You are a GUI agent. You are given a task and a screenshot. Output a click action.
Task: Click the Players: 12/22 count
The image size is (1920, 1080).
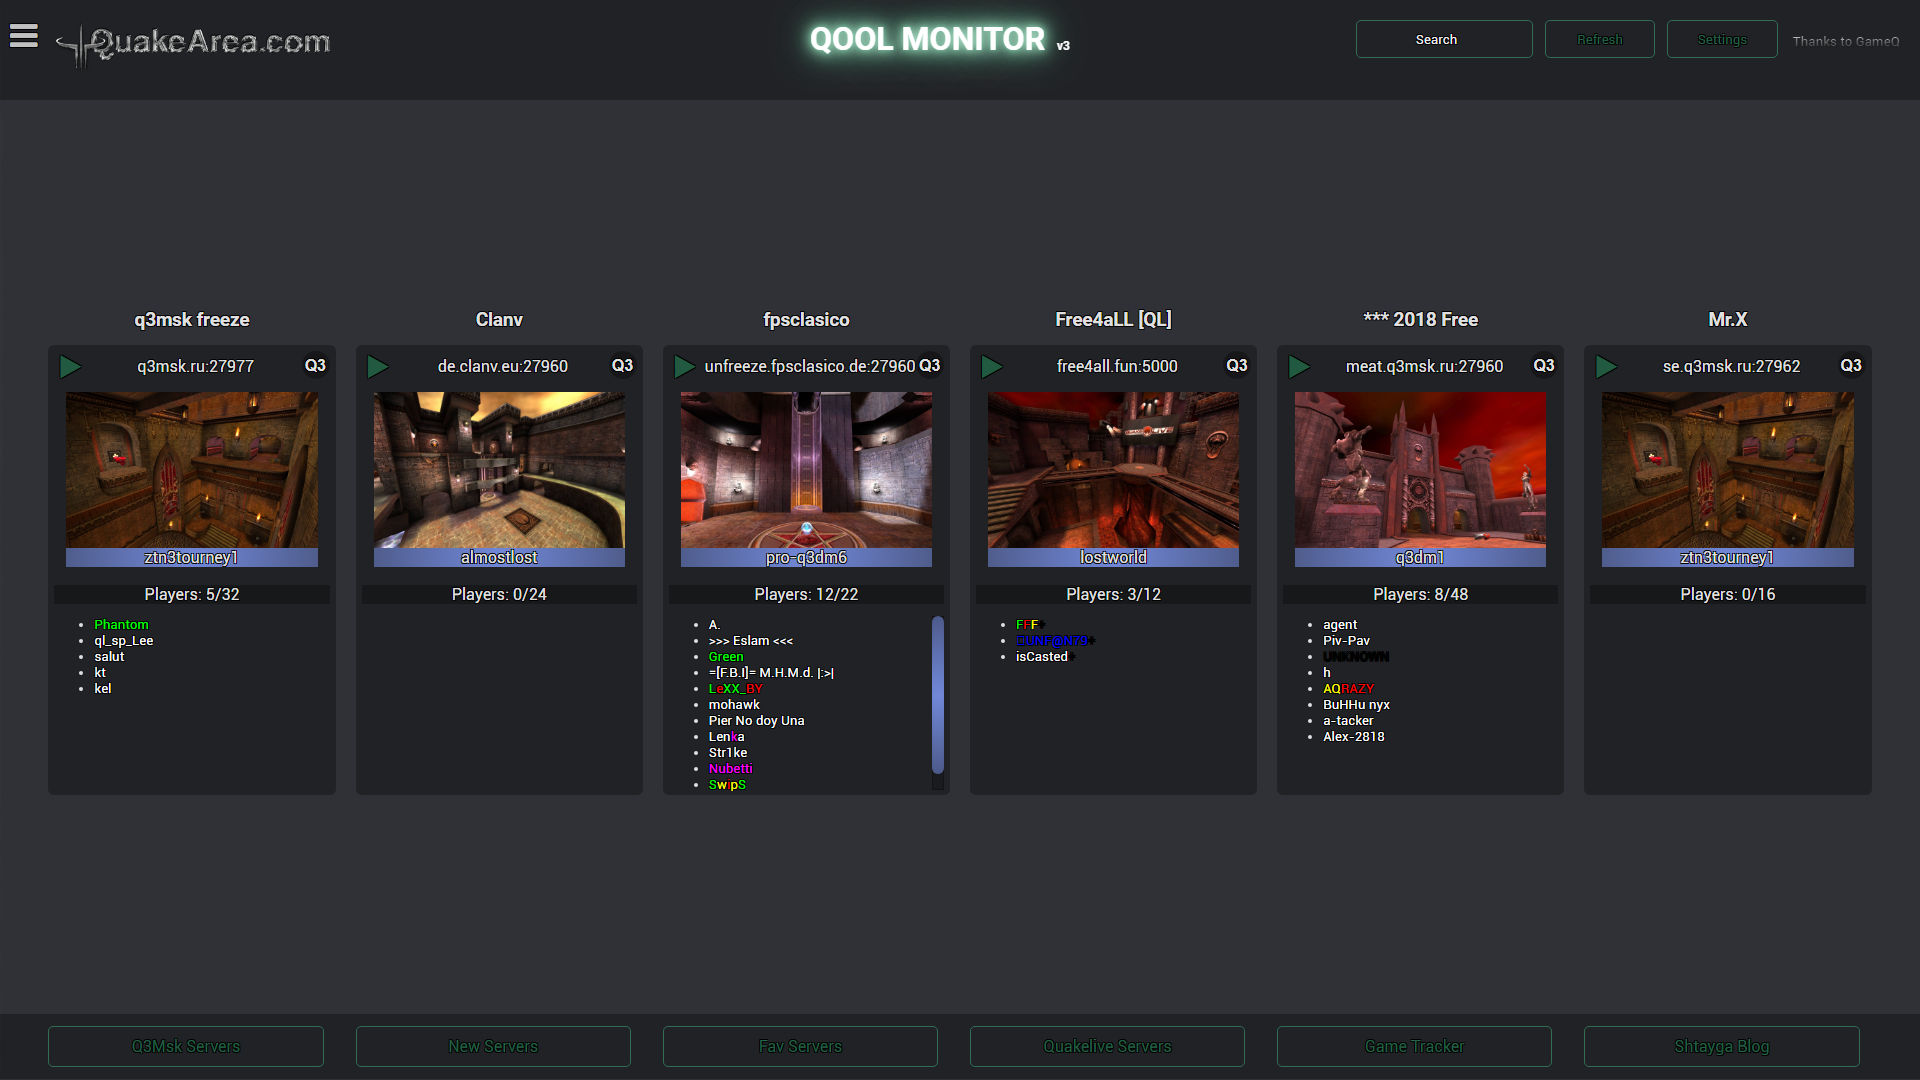click(806, 594)
